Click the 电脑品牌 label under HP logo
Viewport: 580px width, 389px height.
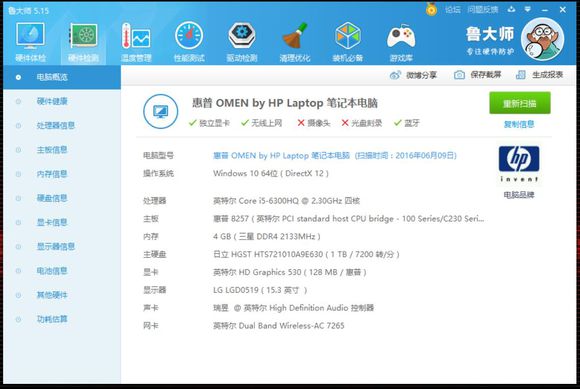[519, 195]
